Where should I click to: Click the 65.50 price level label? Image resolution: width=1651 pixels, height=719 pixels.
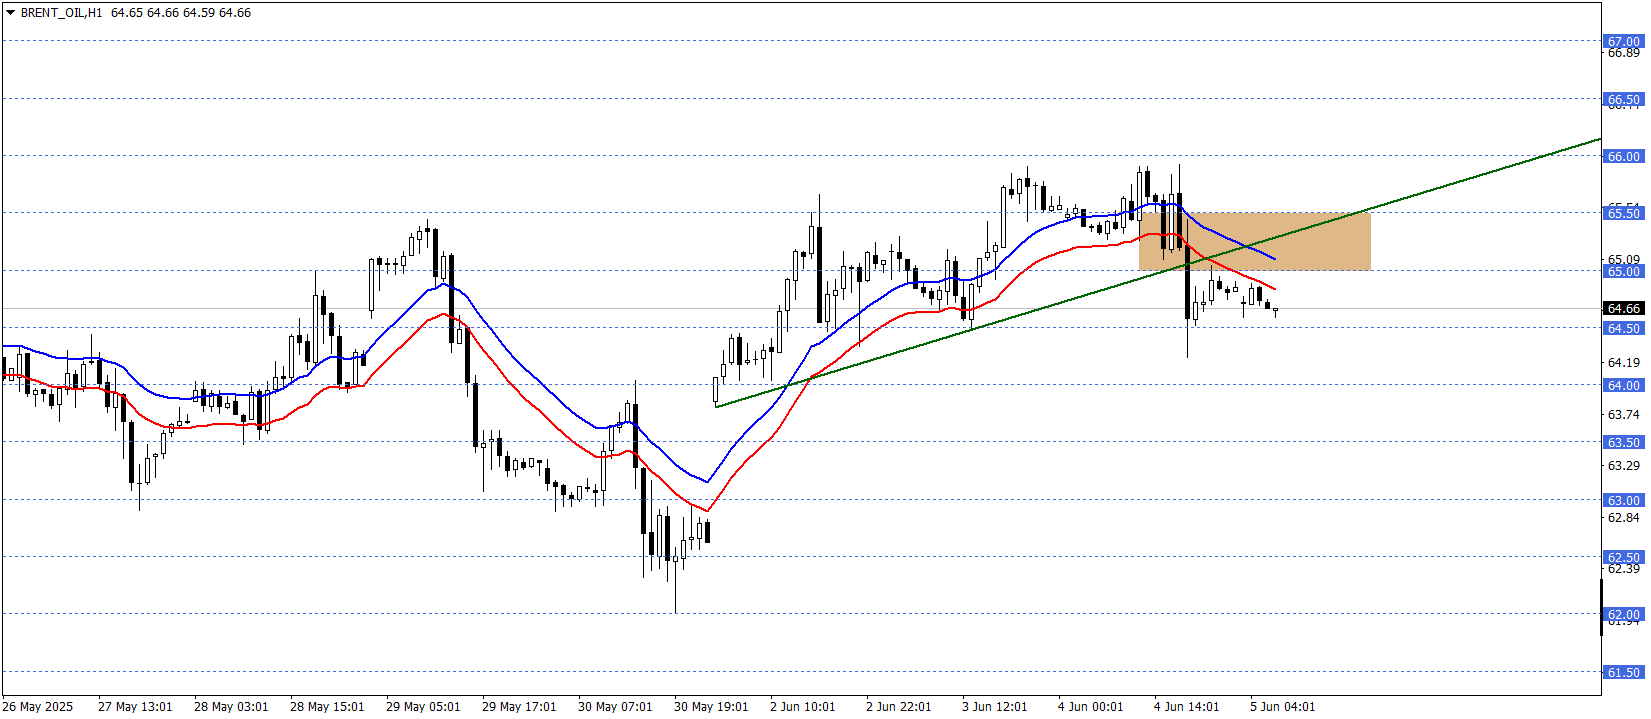pyautogui.click(x=1624, y=213)
